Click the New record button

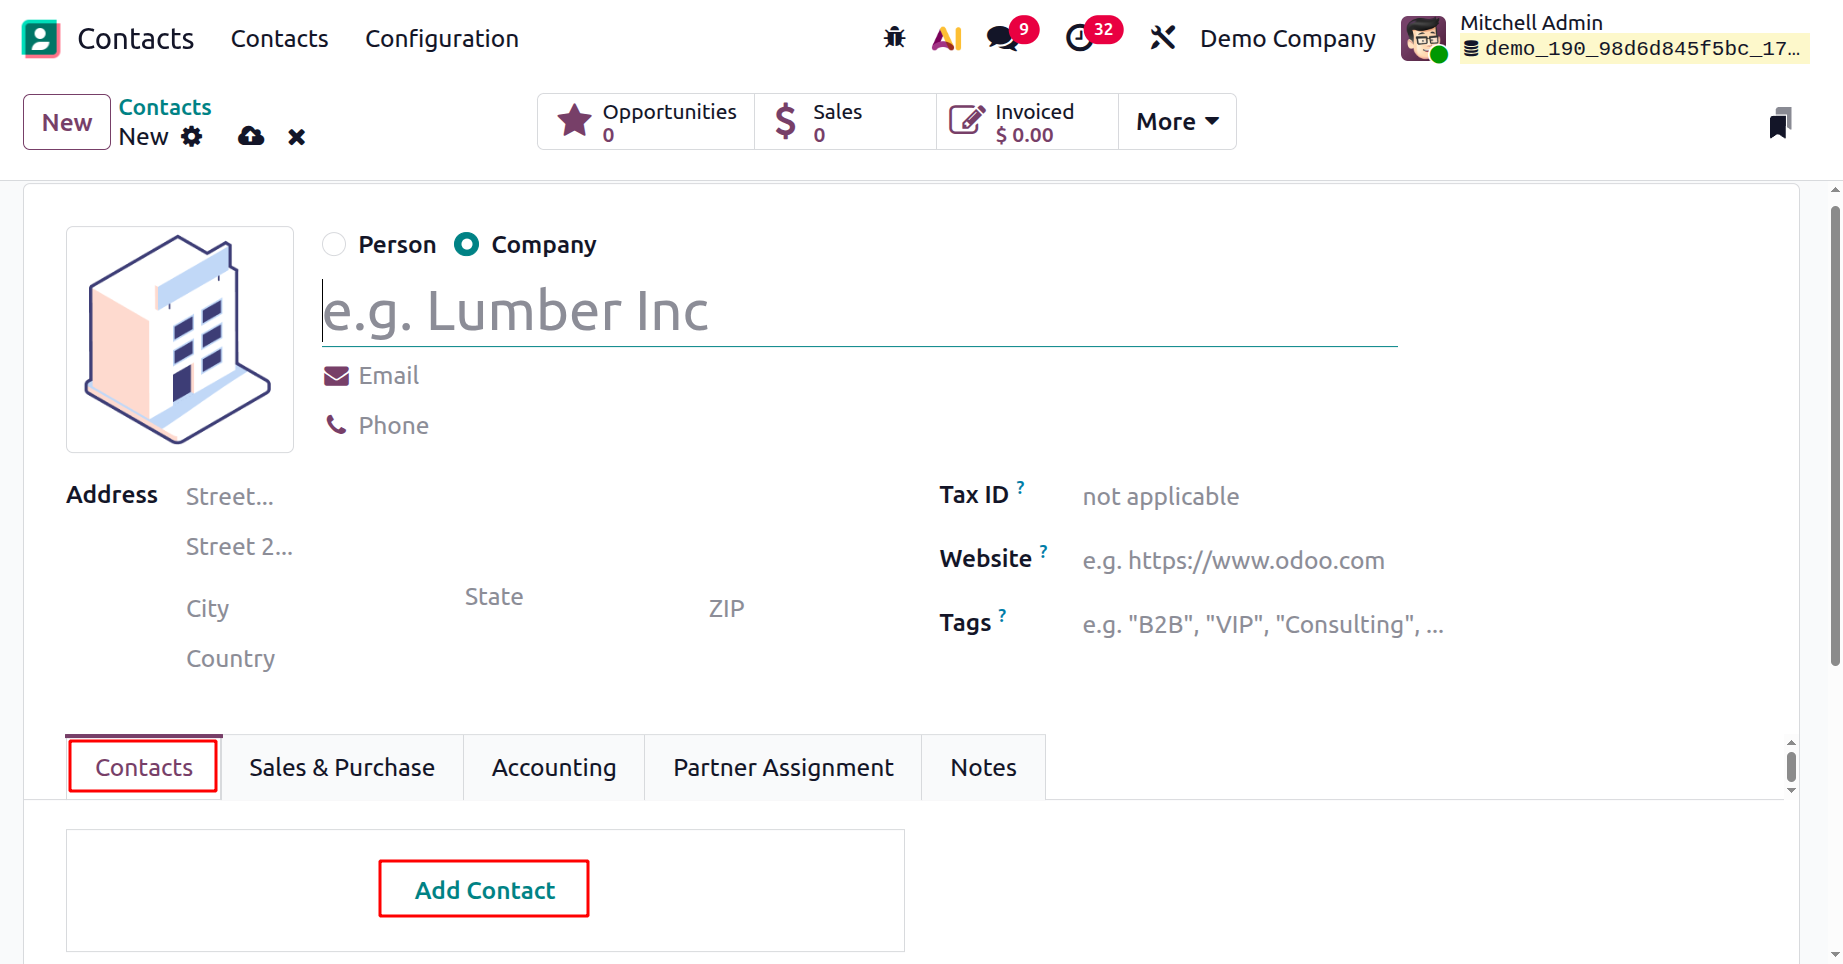click(67, 122)
